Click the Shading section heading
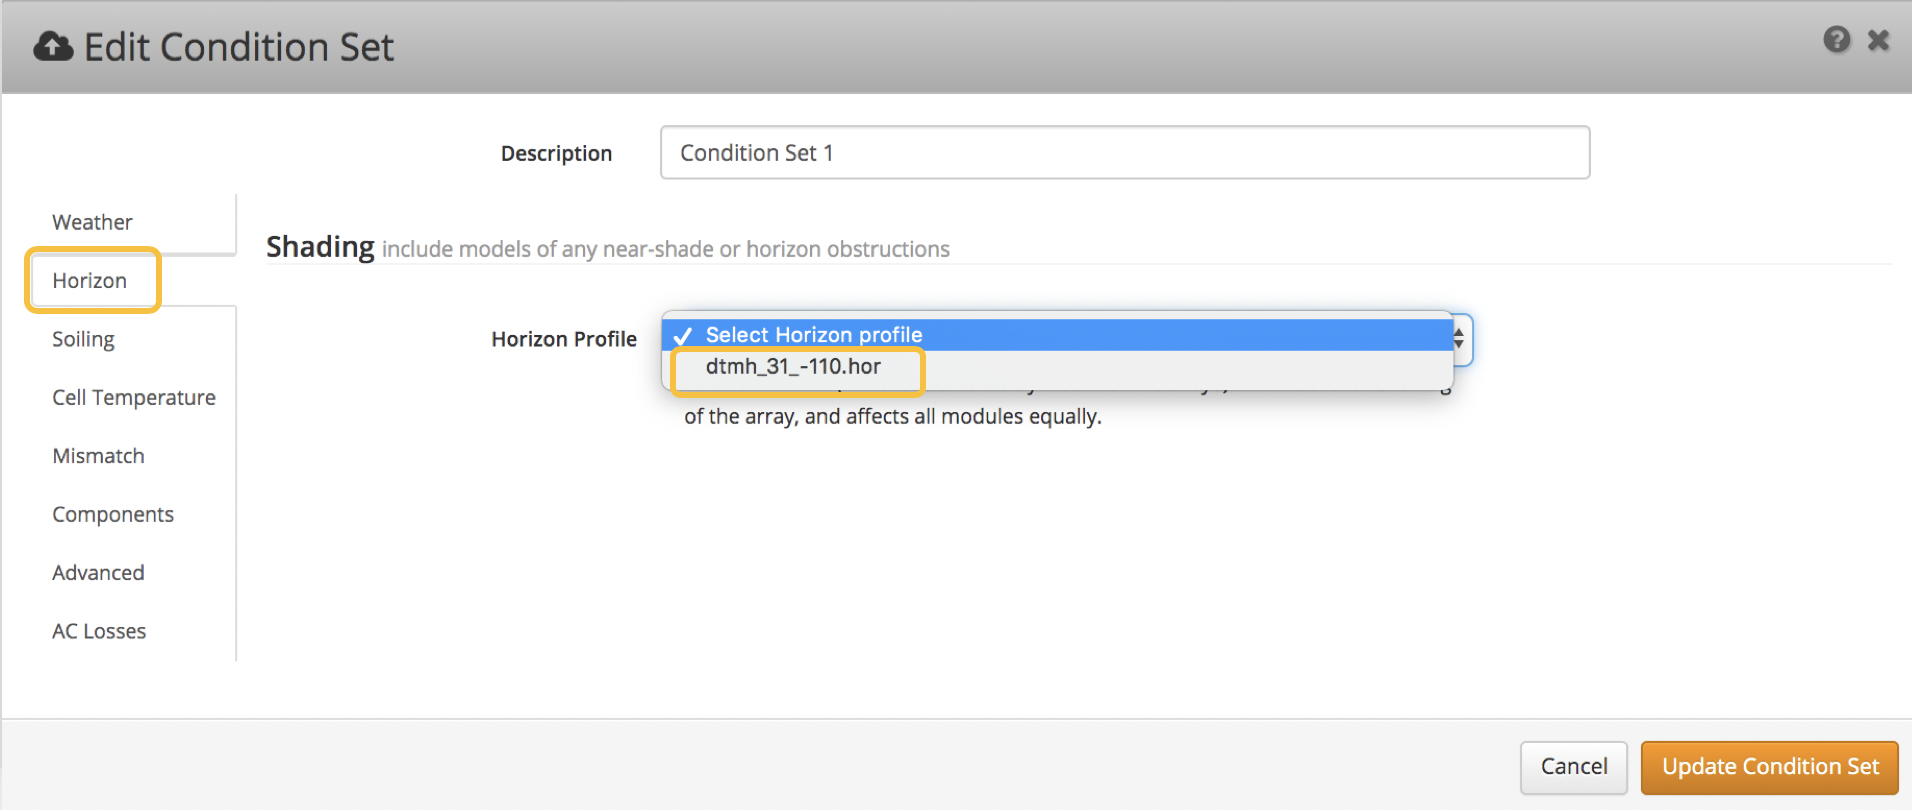Screen dimensions: 1912x810 pyautogui.click(x=320, y=247)
